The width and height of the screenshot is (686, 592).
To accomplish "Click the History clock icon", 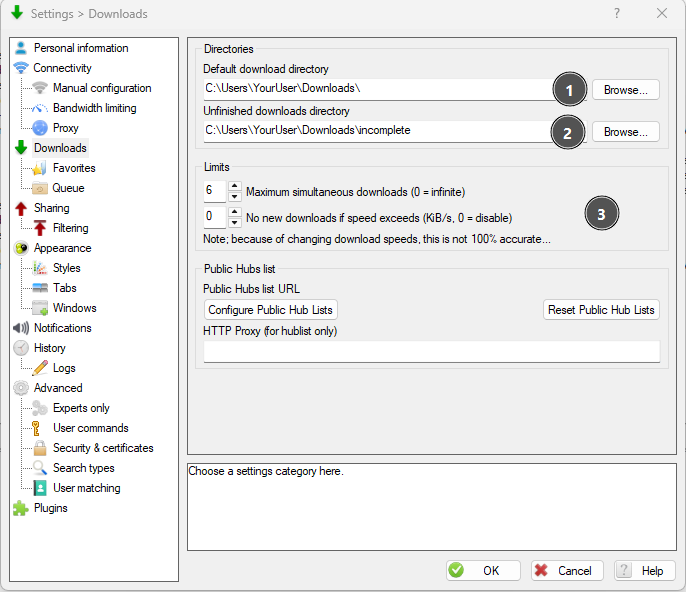I will point(21,348).
